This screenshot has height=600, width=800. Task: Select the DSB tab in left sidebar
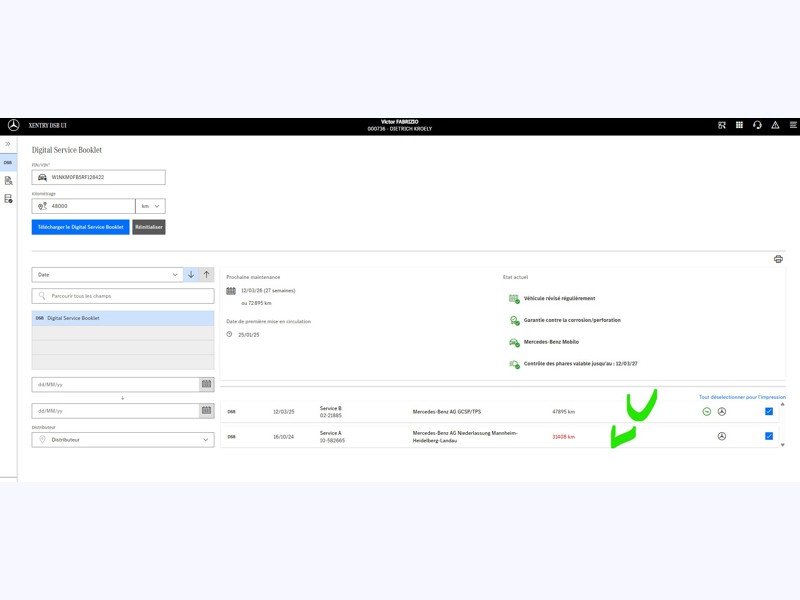click(x=8, y=162)
